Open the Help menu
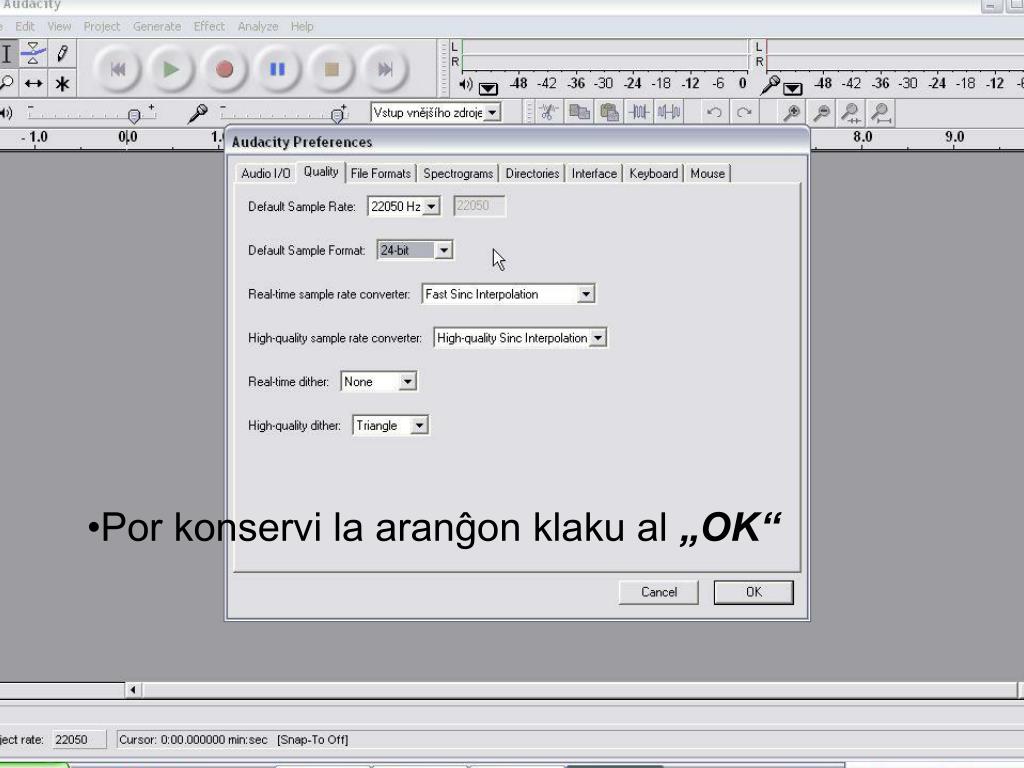The width and height of the screenshot is (1024, 768). point(302,26)
